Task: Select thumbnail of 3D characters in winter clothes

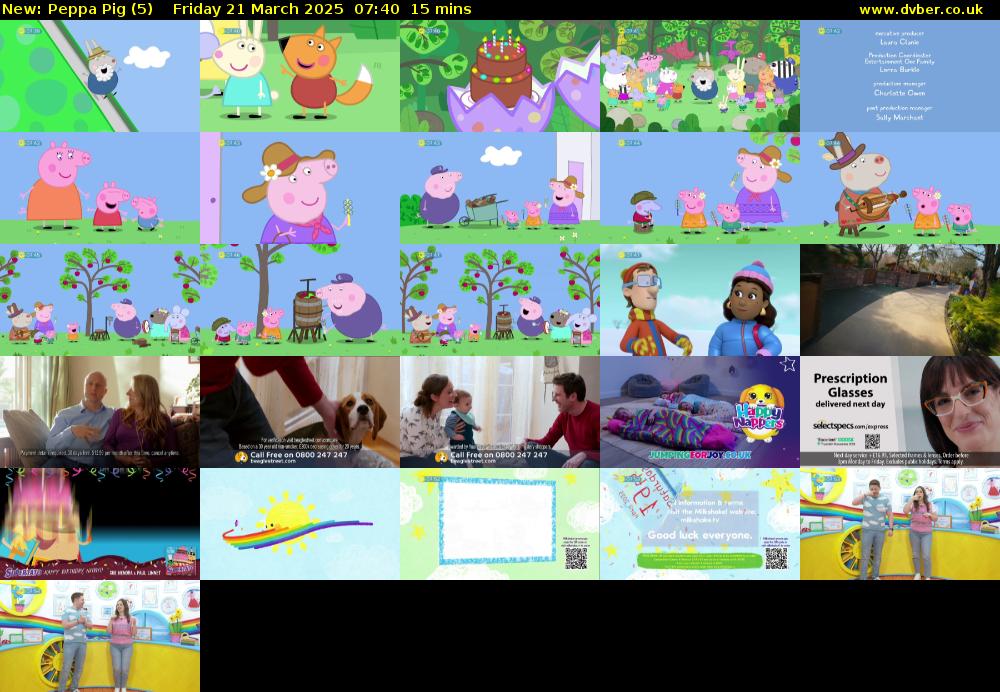Action: click(x=700, y=300)
